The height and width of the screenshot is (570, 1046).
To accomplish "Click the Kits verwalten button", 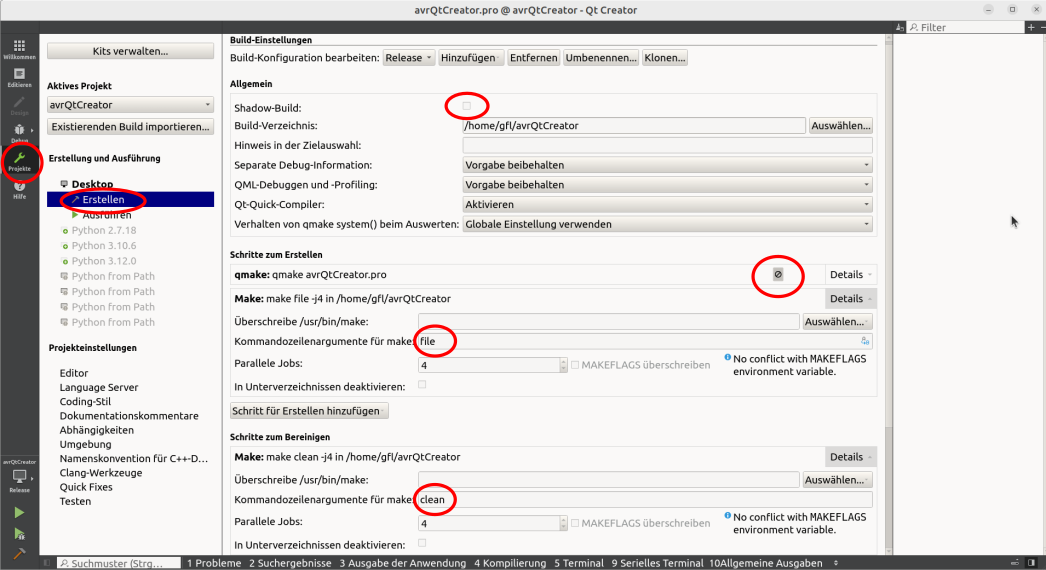I will point(130,51).
